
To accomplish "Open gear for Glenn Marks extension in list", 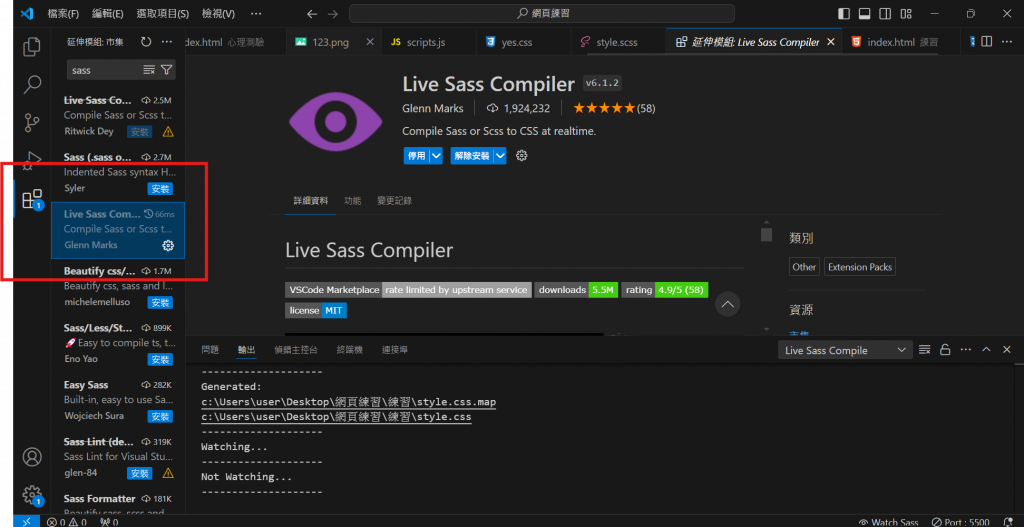I will coord(168,246).
